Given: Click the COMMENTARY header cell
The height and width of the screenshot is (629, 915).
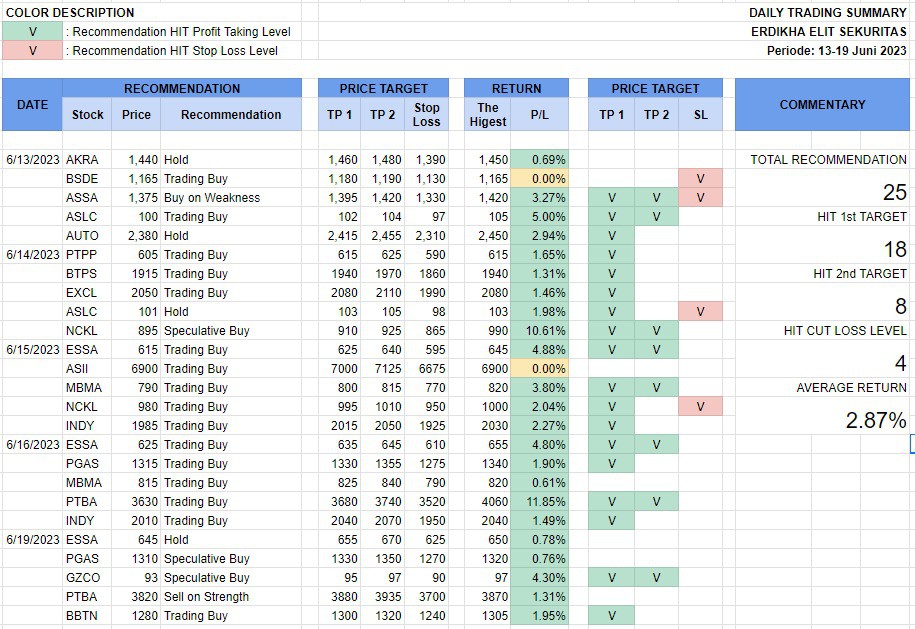Looking at the screenshot, I should tap(822, 104).
